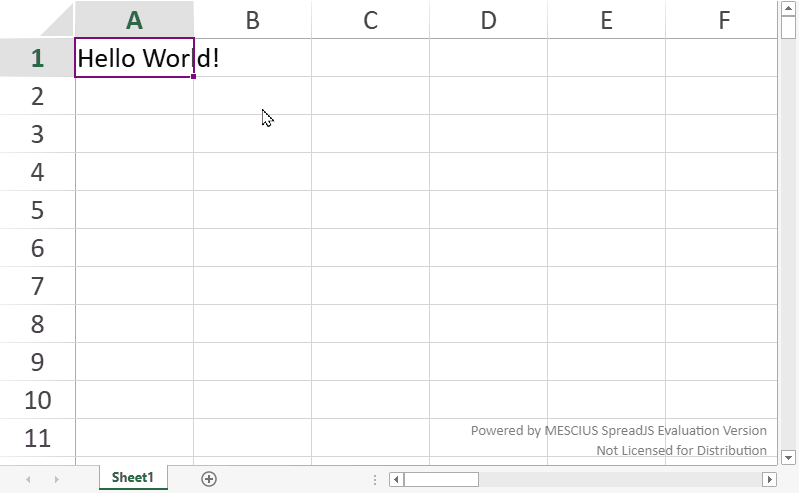The width and height of the screenshot is (800, 500).
Task: Click the tab strip resize dots handle
Action: click(374, 480)
